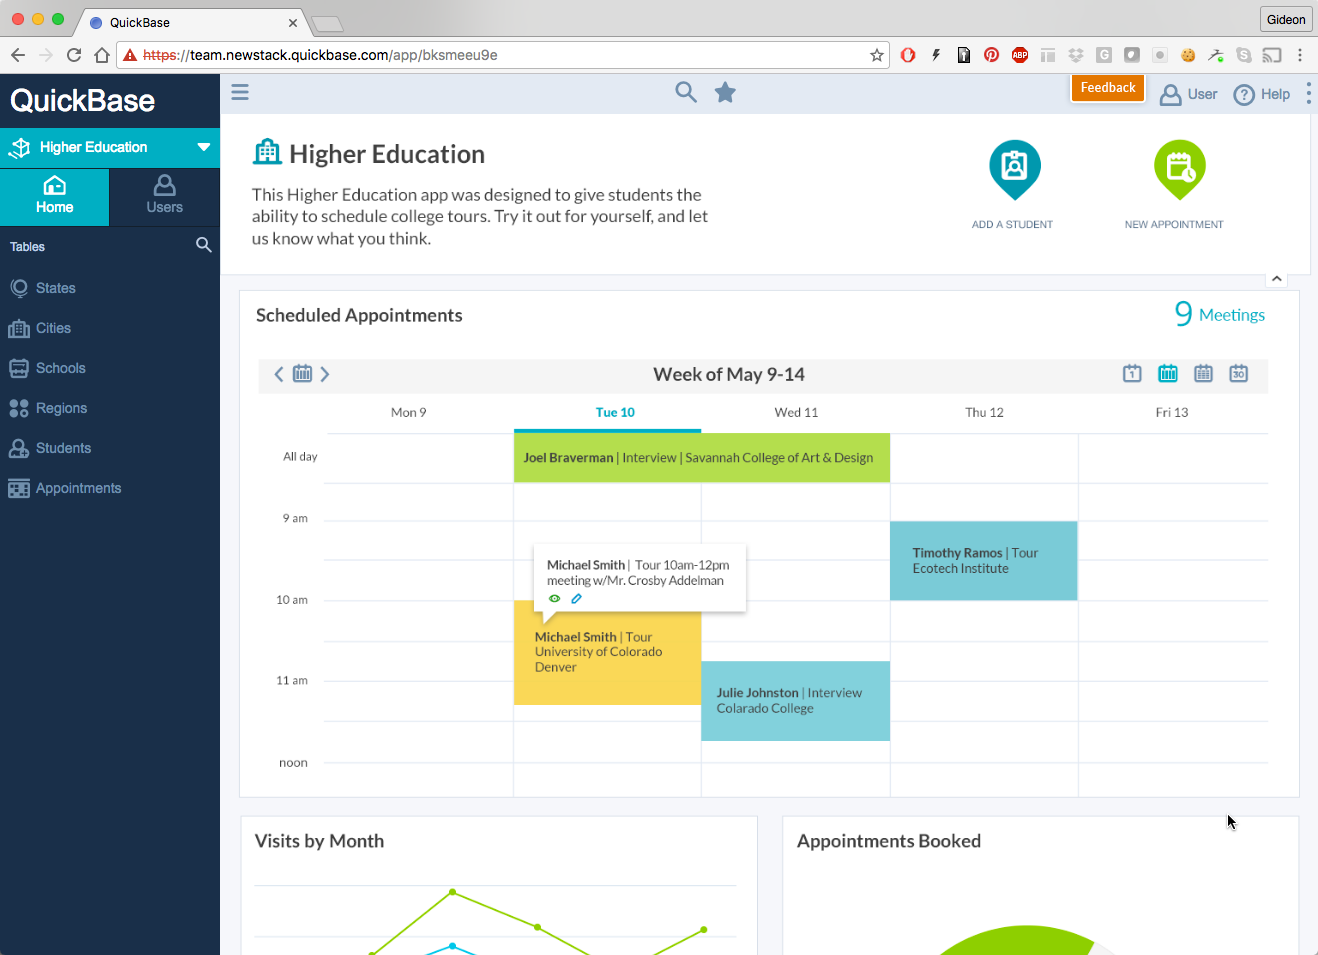Select the Thu 12 column header
Screen dimensions: 1318x955
[x=984, y=412]
